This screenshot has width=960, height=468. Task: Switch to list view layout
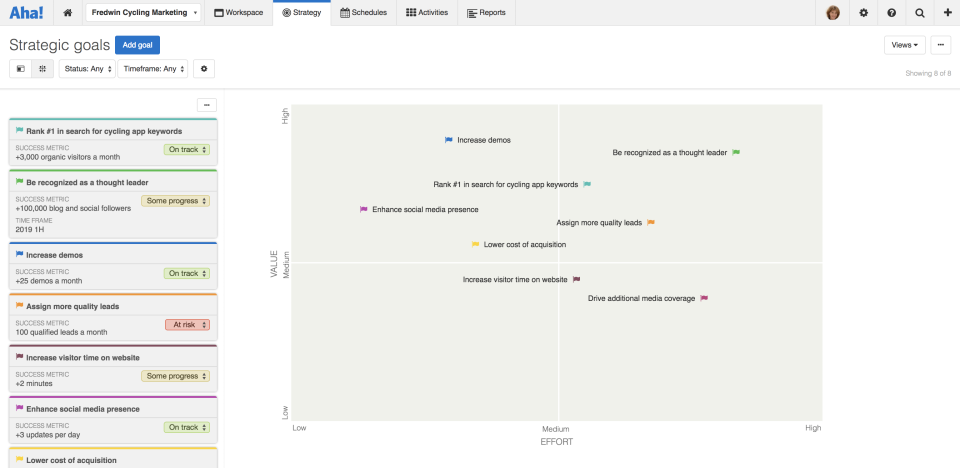tap(20, 69)
